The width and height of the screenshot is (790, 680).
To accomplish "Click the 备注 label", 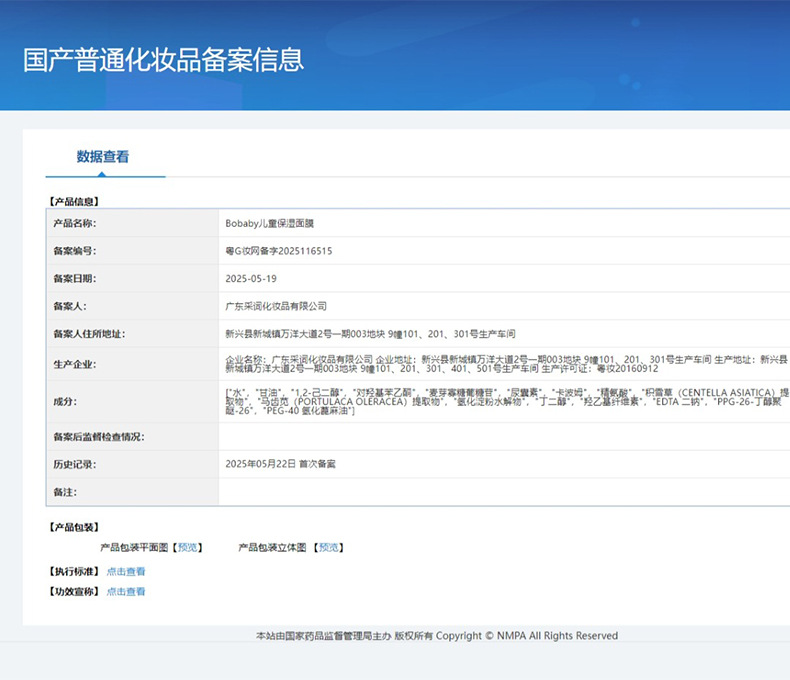I will click(65, 492).
